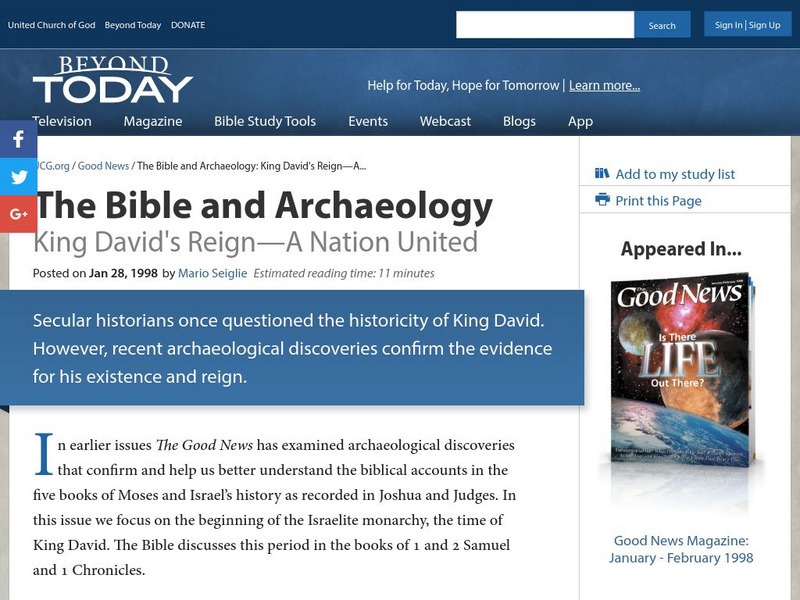Click the Good News breadcrumb link

[x=103, y=166]
